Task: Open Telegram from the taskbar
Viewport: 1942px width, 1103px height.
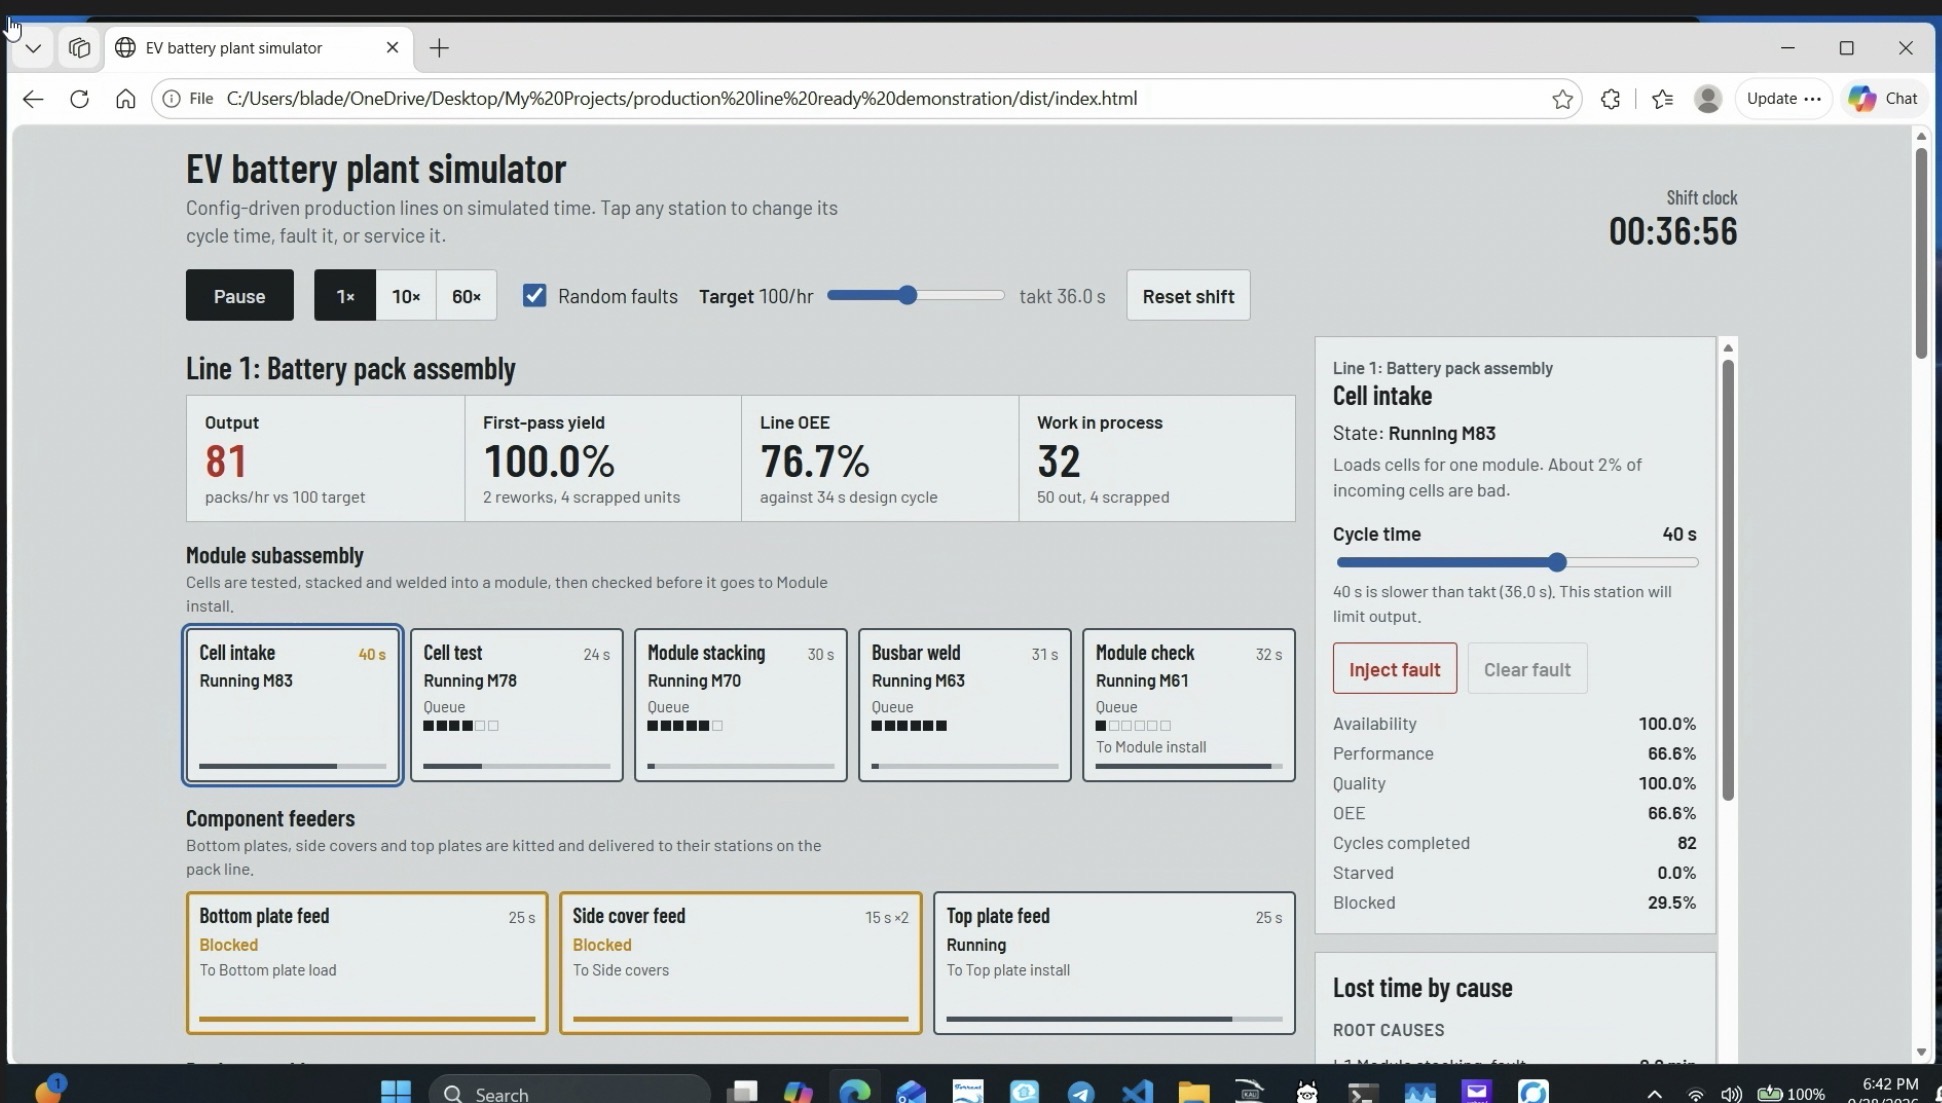Action: (x=1080, y=1091)
